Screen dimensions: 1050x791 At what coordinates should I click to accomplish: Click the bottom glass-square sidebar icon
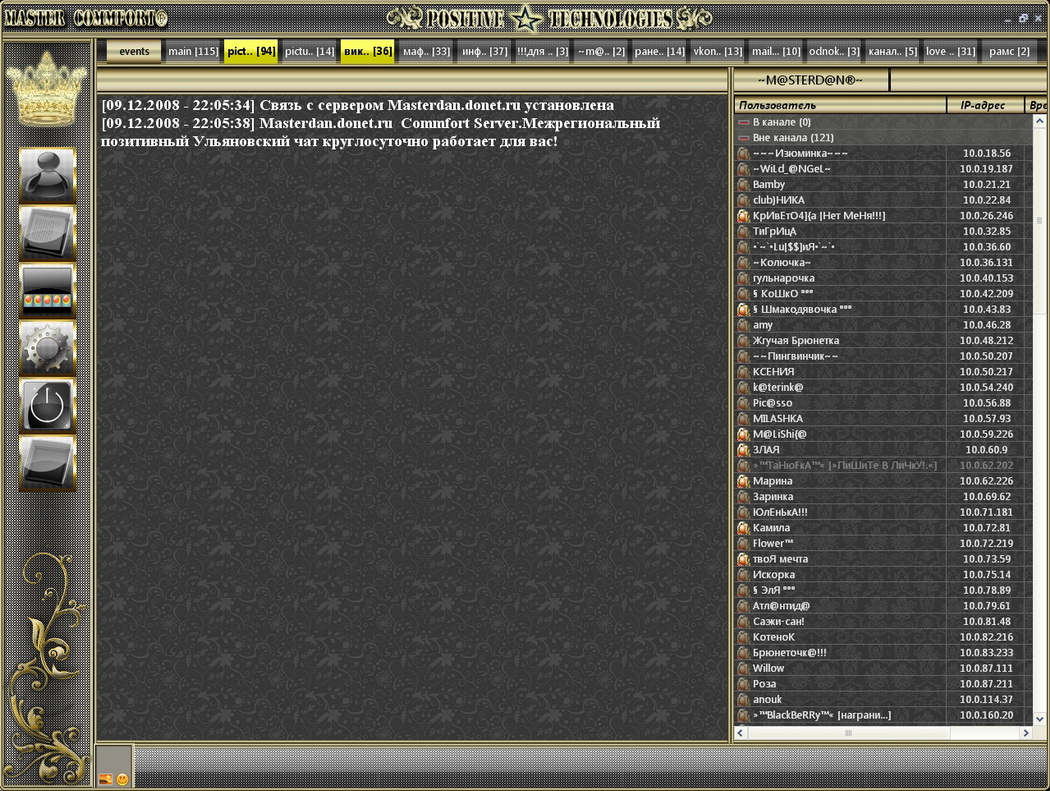point(47,463)
